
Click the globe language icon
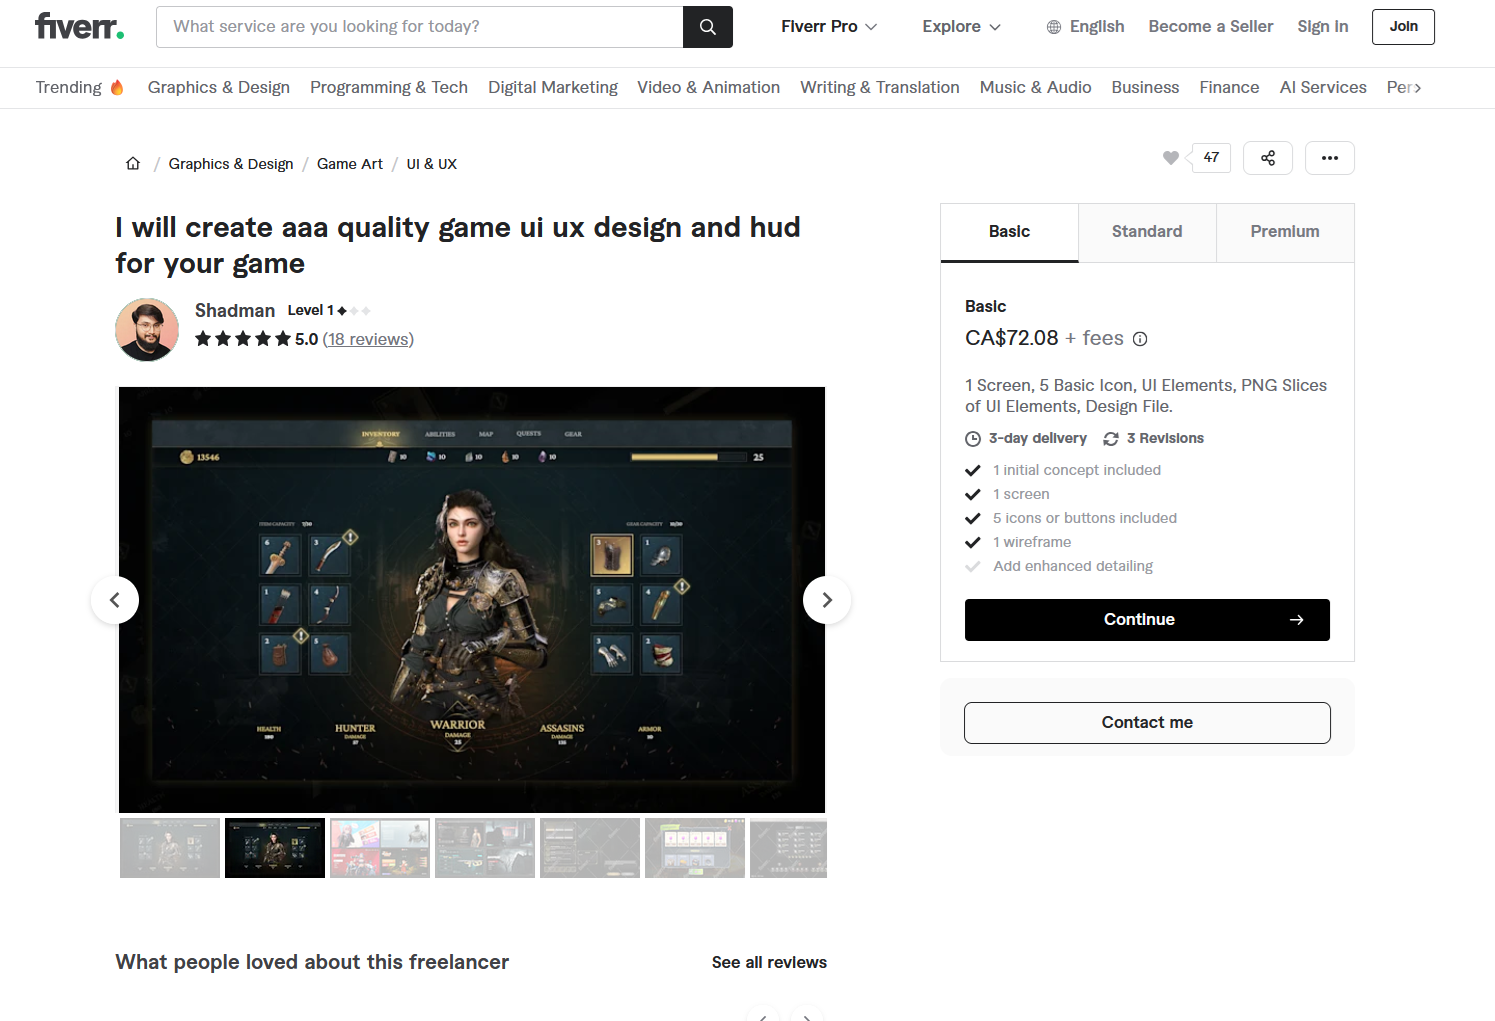point(1054,27)
